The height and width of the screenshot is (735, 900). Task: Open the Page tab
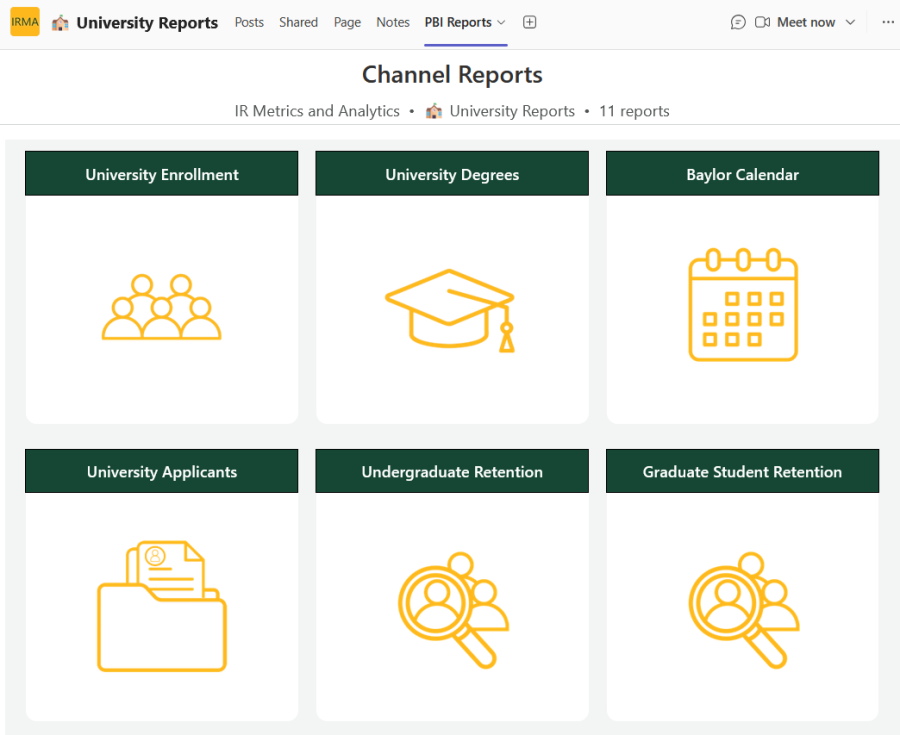(347, 22)
